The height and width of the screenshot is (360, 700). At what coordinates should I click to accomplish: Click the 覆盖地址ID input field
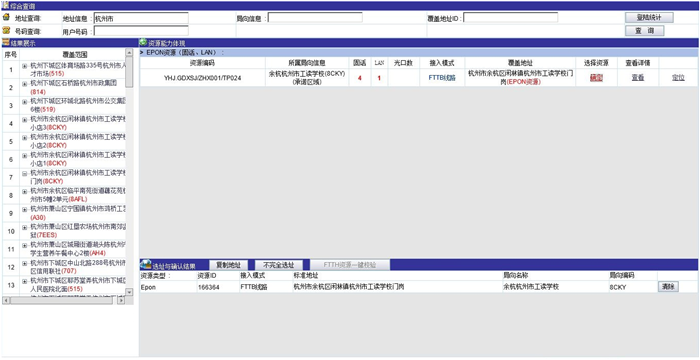coord(511,17)
